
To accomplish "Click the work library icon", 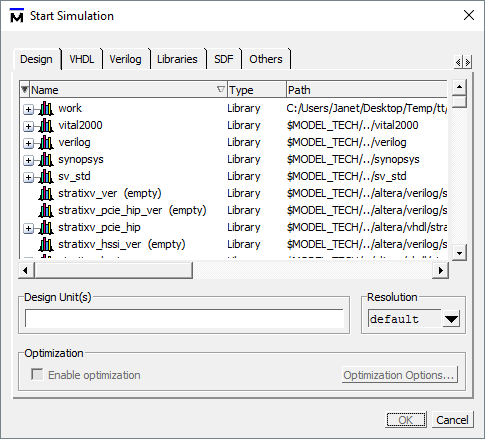I will coord(46,109).
